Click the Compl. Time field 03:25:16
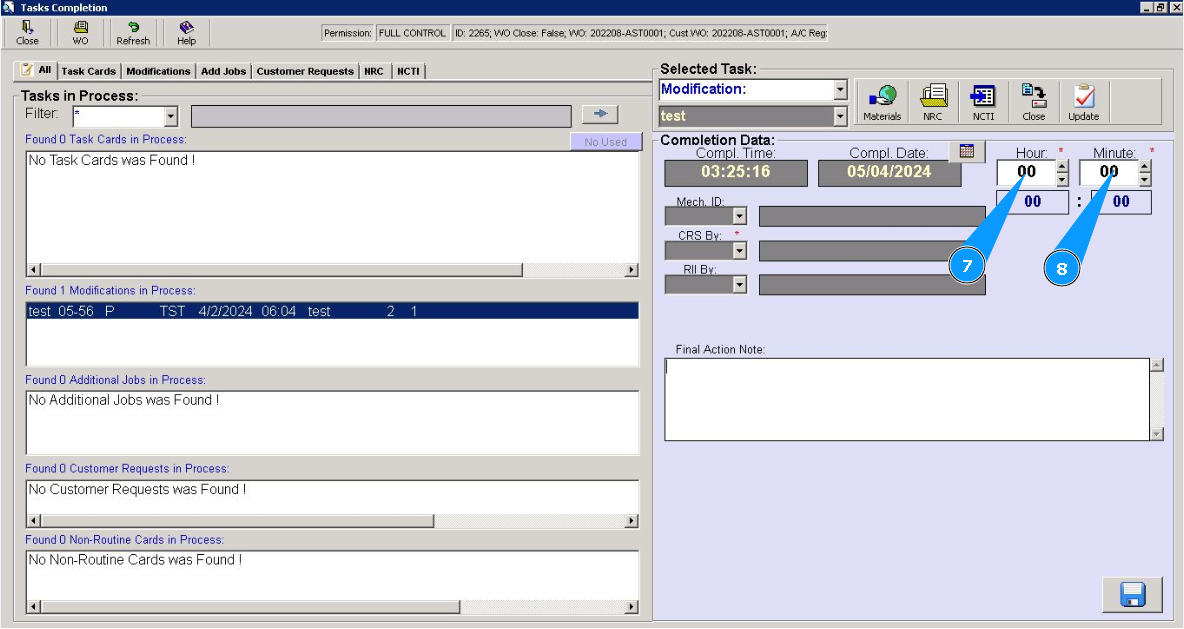The height and width of the screenshot is (629, 1184). [x=735, y=172]
